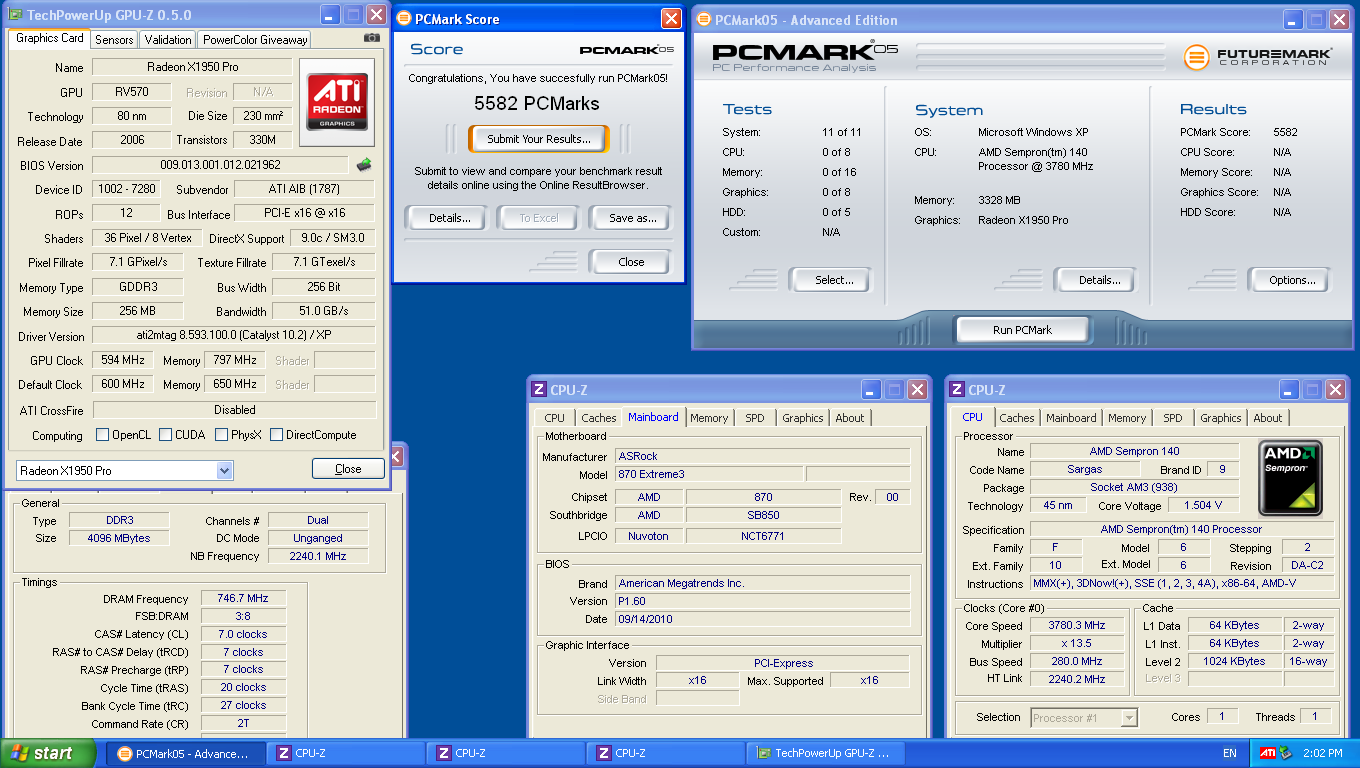Toggle the CUDA checkbox in GPU-Z
This screenshot has height=768, width=1360.
pyautogui.click(x=164, y=435)
